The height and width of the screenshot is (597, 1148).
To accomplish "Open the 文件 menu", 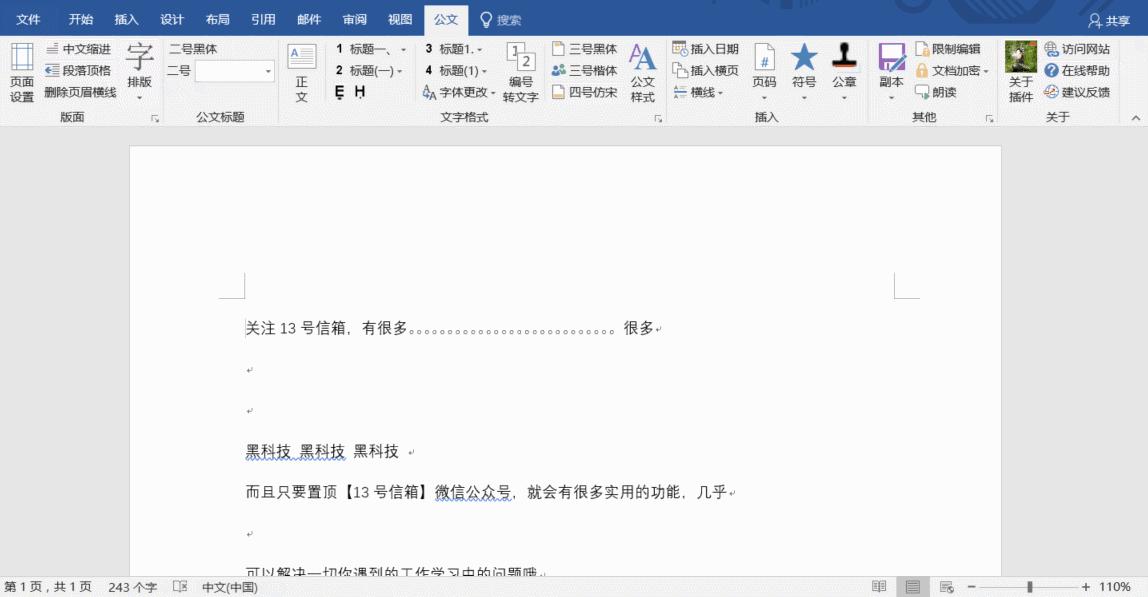I will 27,17.
